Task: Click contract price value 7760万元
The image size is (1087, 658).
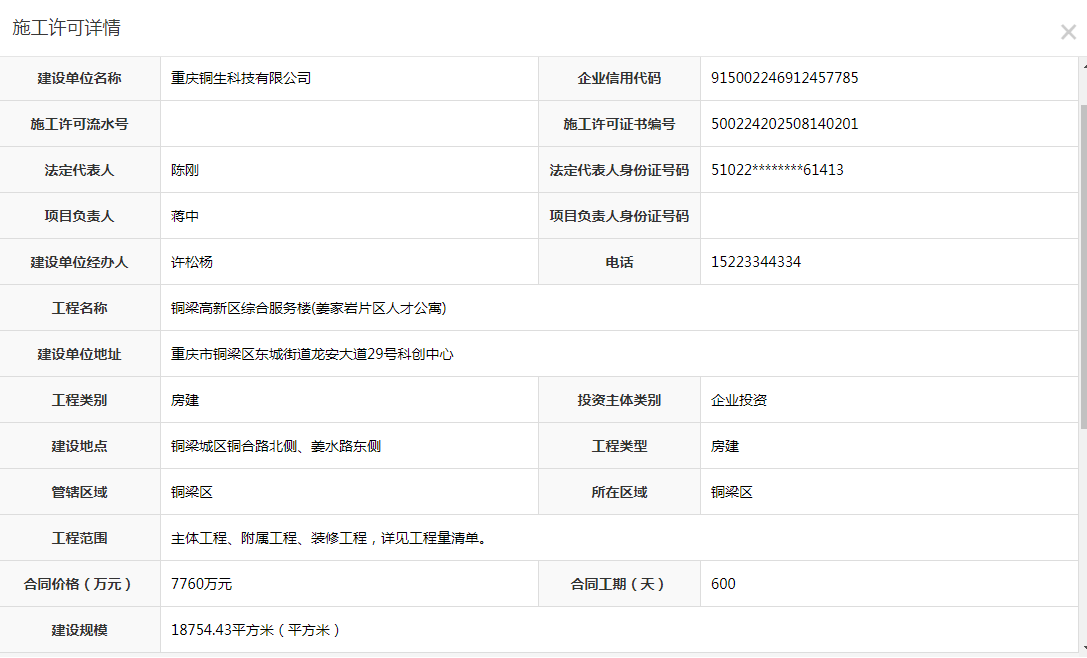Action: coord(201,584)
